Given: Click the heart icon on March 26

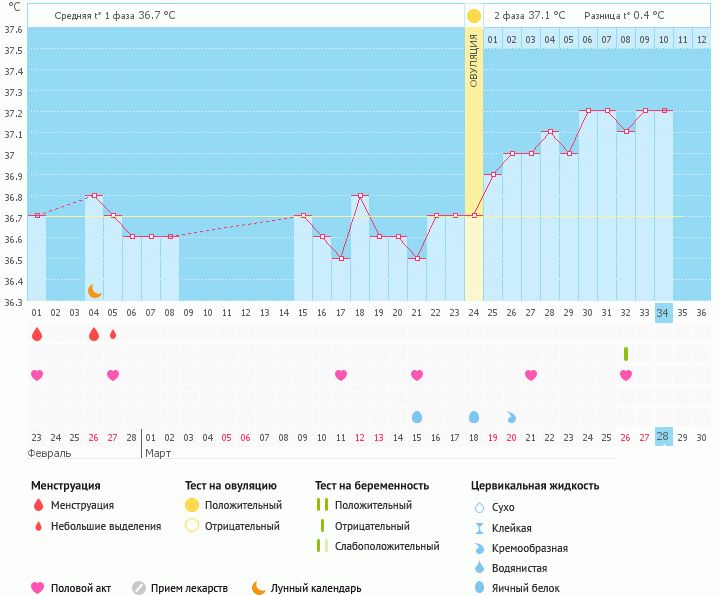Looking at the screenshot, I should pyautogui.click(x=626, y=375).
